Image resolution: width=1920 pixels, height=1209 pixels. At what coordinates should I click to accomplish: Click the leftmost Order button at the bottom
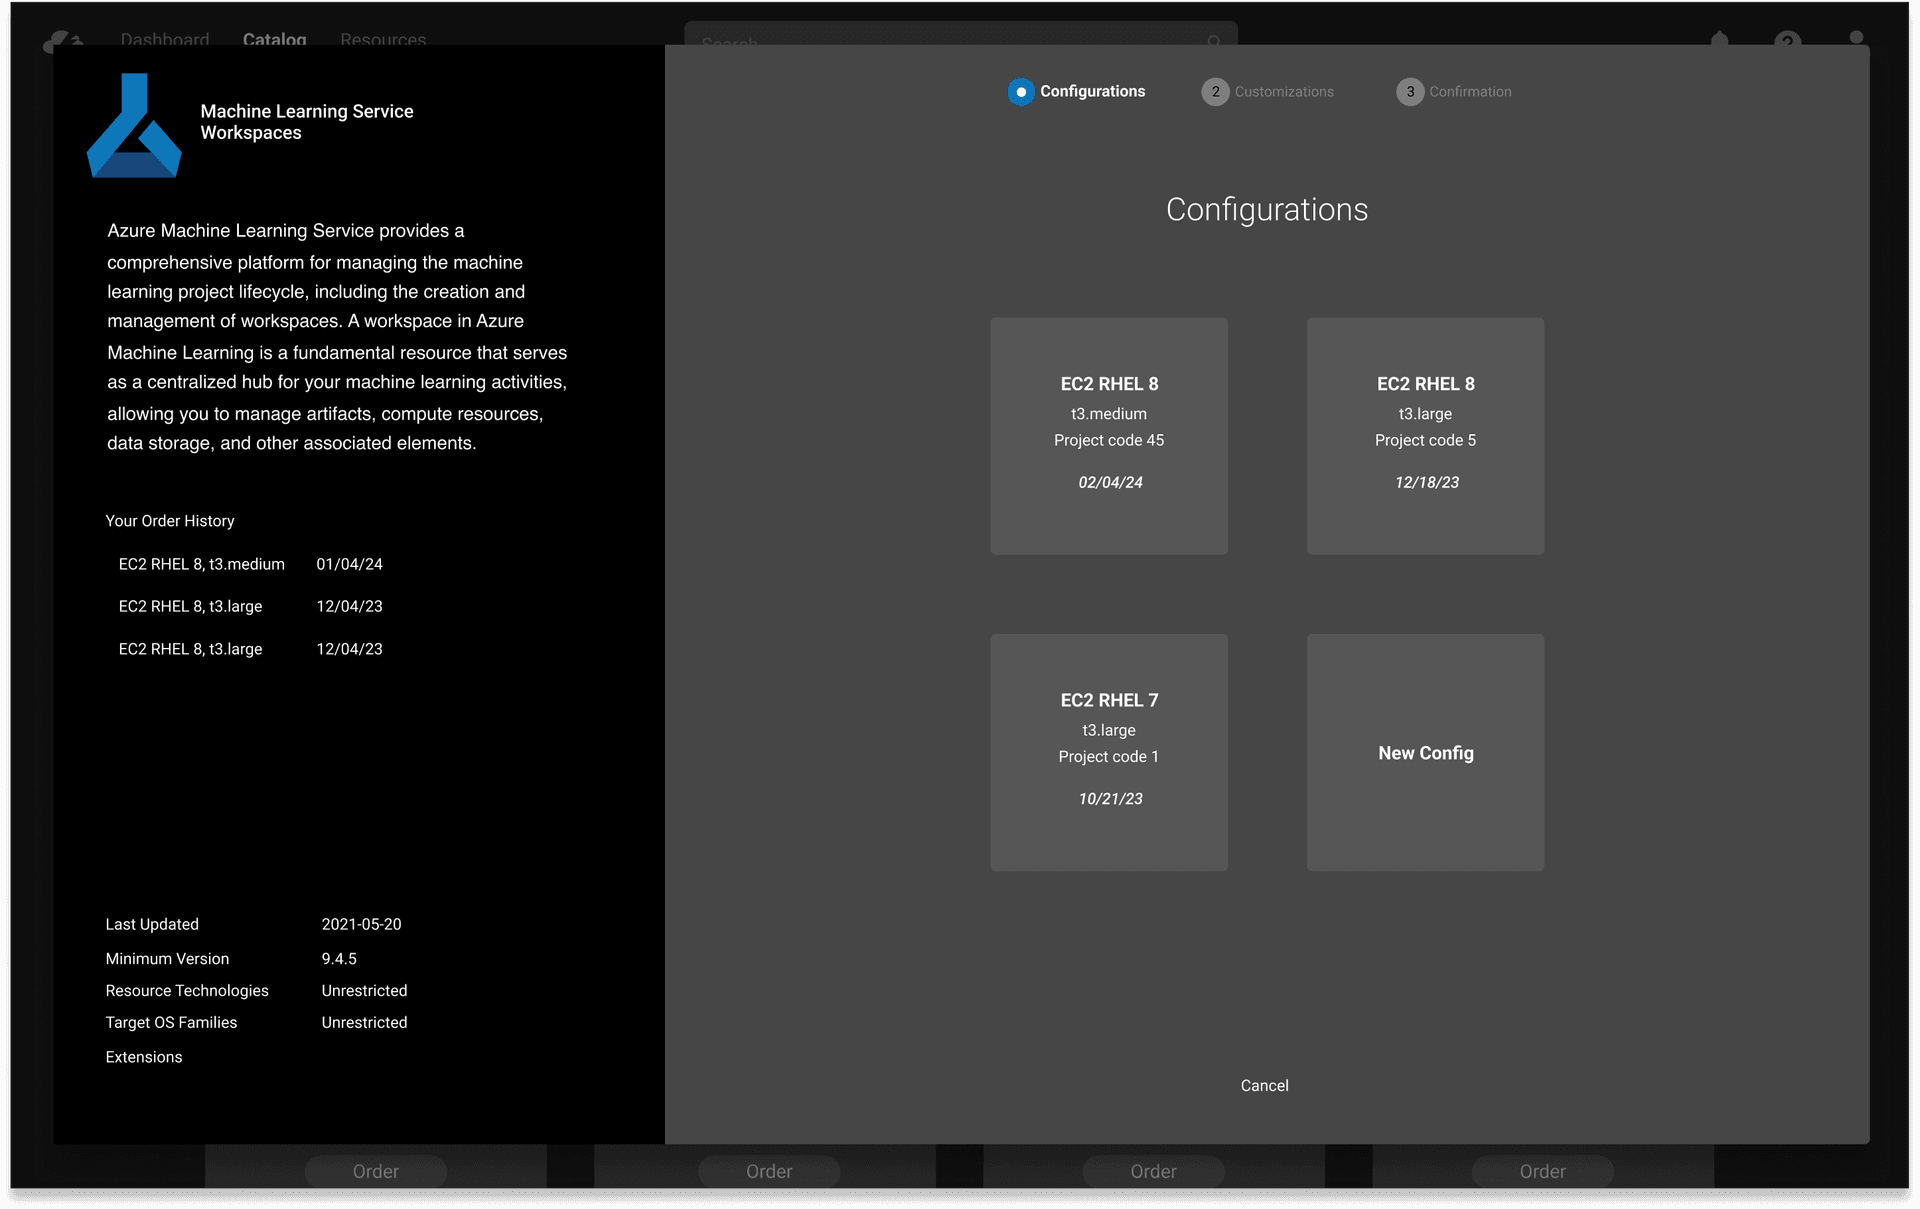[x=375, y=1171]
